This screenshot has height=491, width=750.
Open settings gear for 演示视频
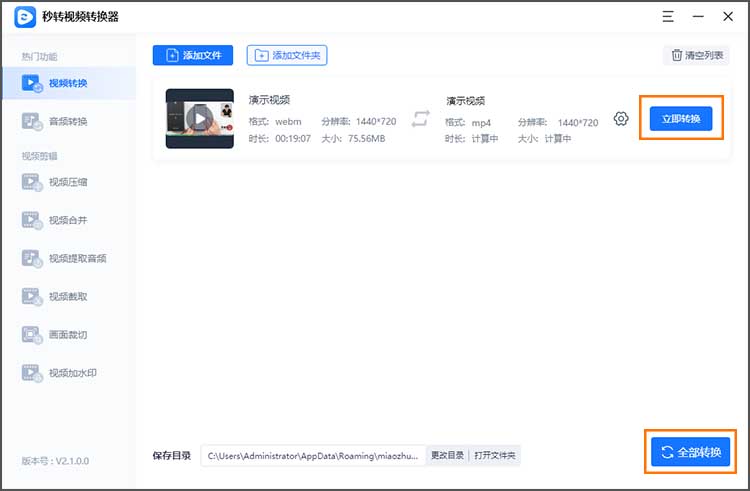[621, 119]
